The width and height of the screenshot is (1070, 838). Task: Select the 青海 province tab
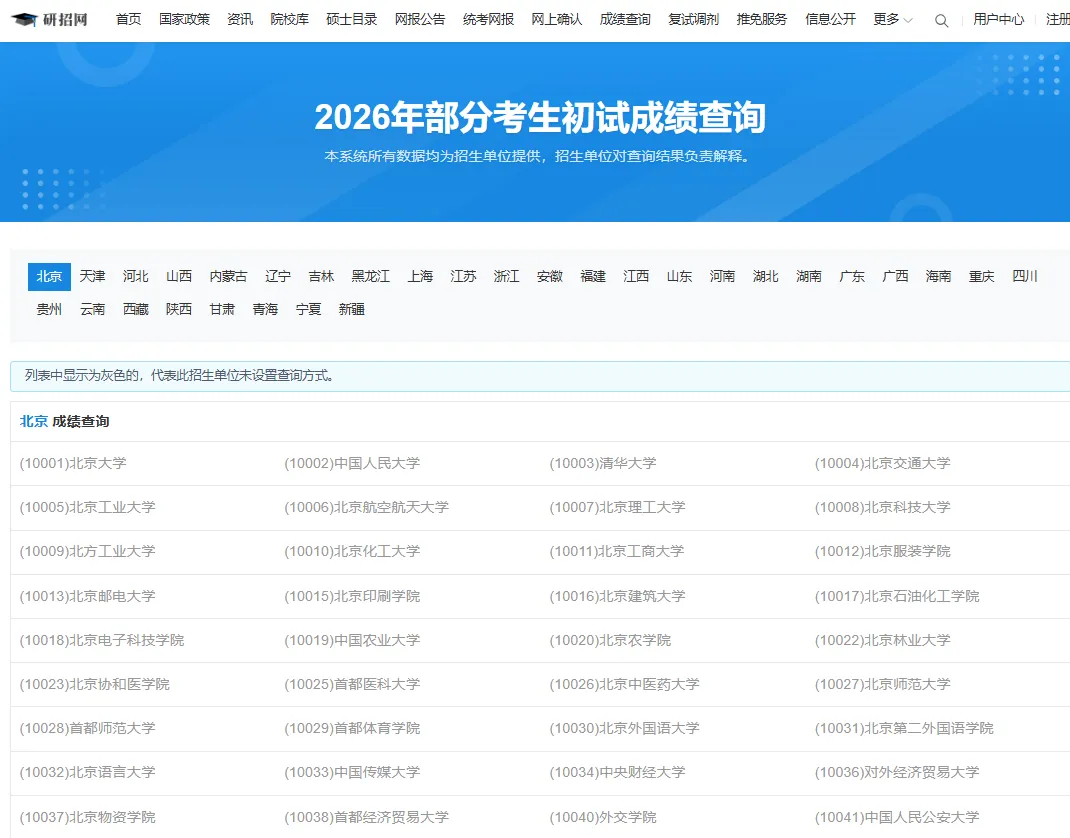point(265,310)
